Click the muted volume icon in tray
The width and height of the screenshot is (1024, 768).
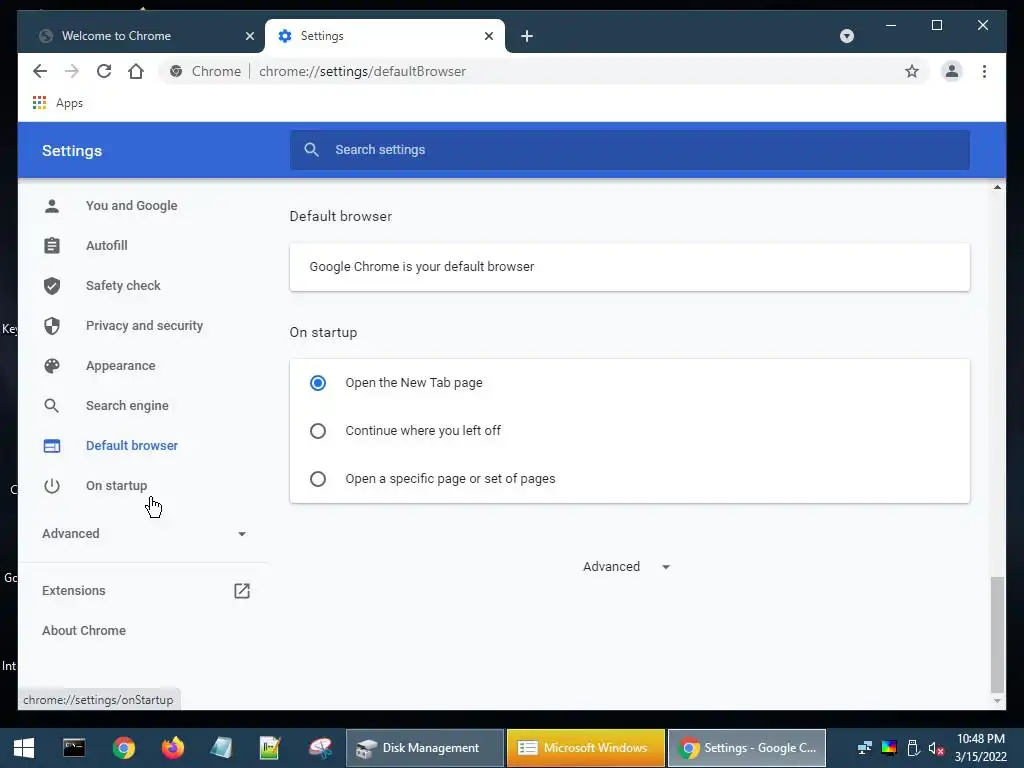[936, 748]
